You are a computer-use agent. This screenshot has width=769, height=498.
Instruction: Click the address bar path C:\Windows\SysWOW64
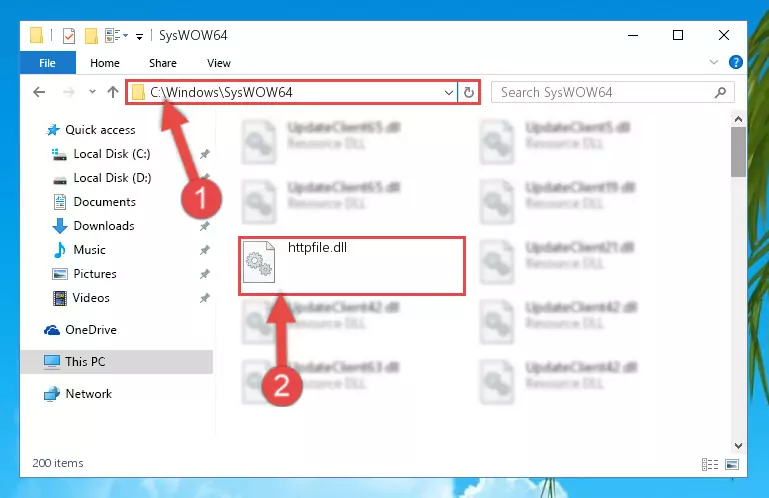click(x=221, y=92)
